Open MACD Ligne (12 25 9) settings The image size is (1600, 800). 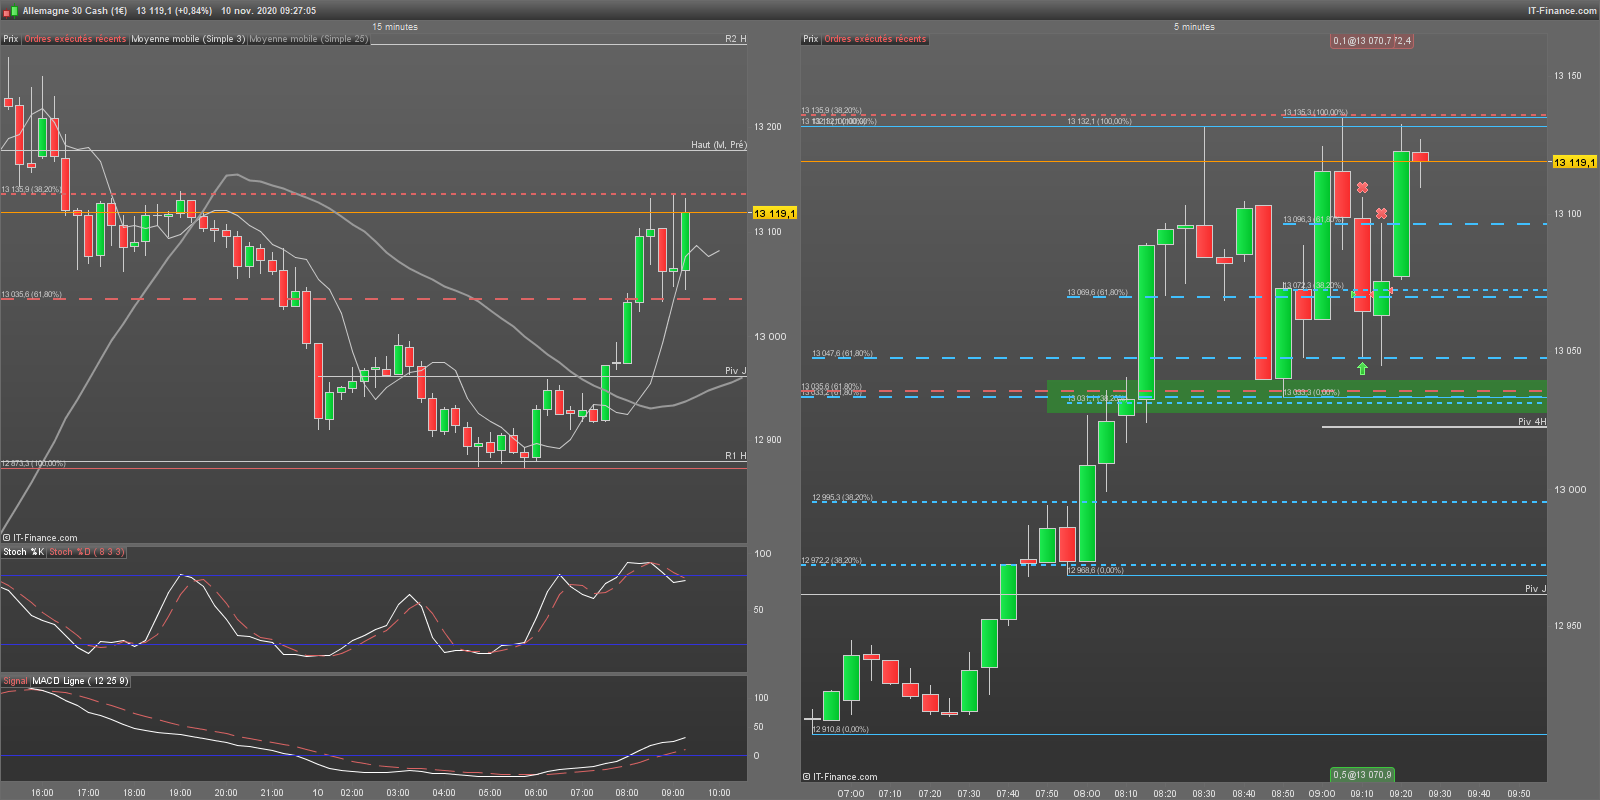79,681
